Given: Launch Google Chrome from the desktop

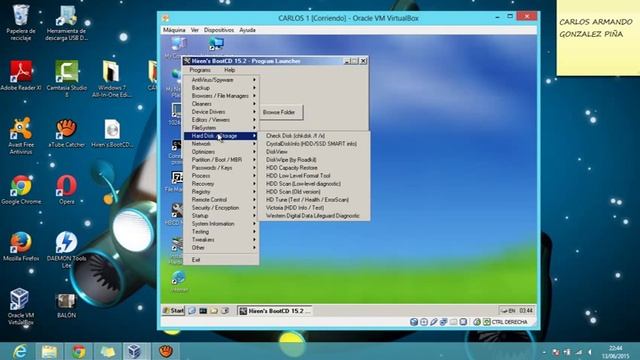Looking at the screenshot, I should tap(21, 189).
